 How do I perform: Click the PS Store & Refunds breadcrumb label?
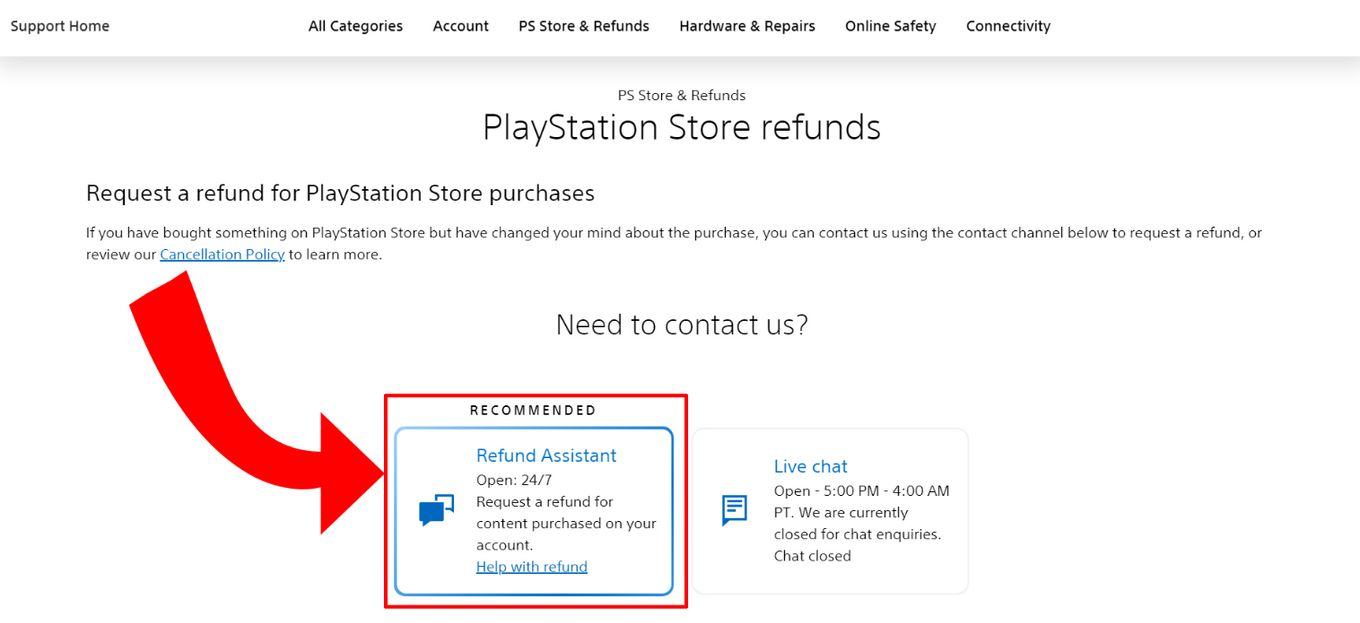(x=681, y=95)
